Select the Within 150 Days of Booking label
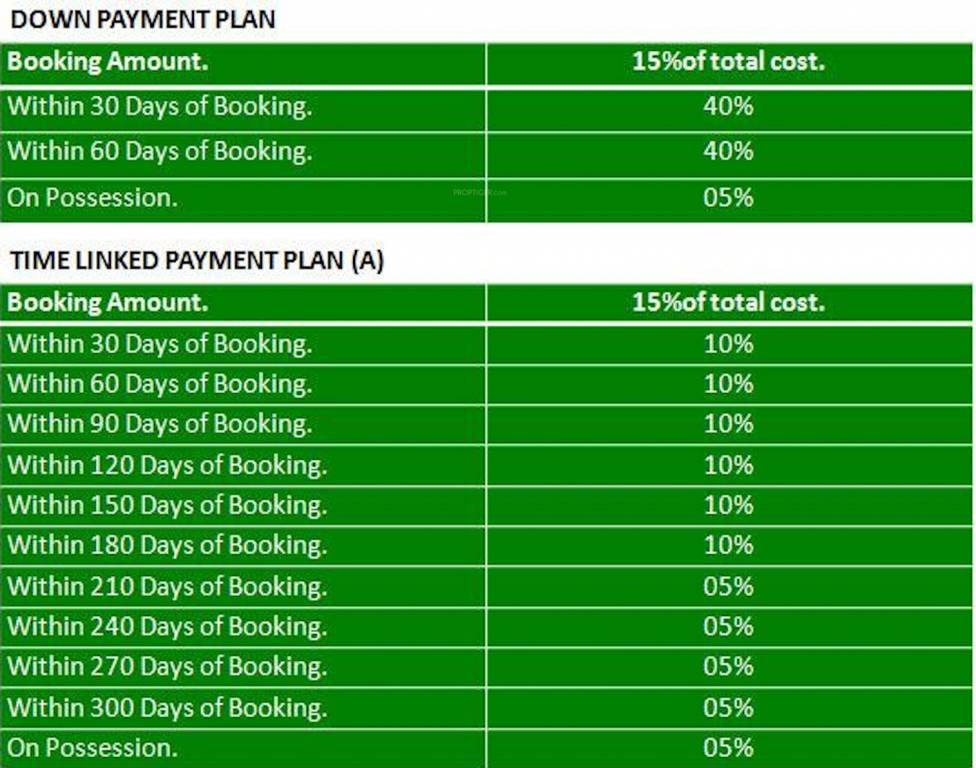Image resolution: width=976 pixels, height=768 pixels. (167, 505)
